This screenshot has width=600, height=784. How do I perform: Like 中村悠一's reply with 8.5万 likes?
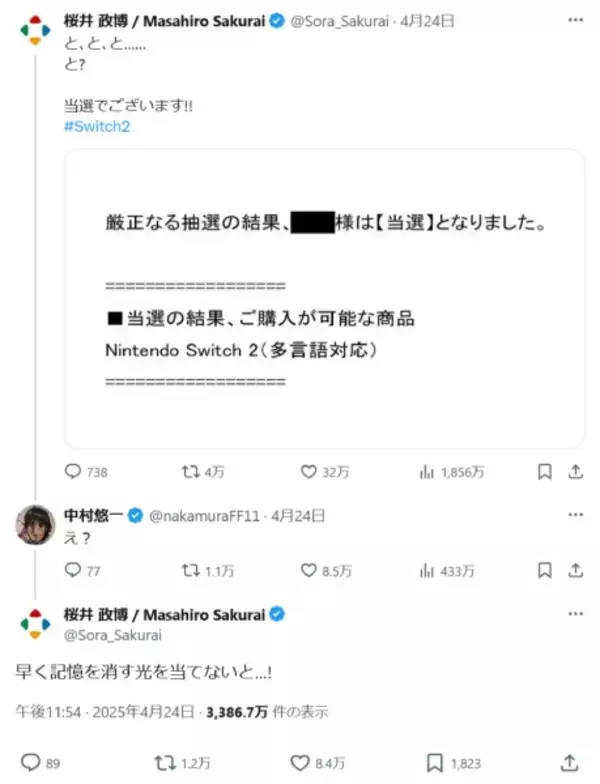(309, 570)
